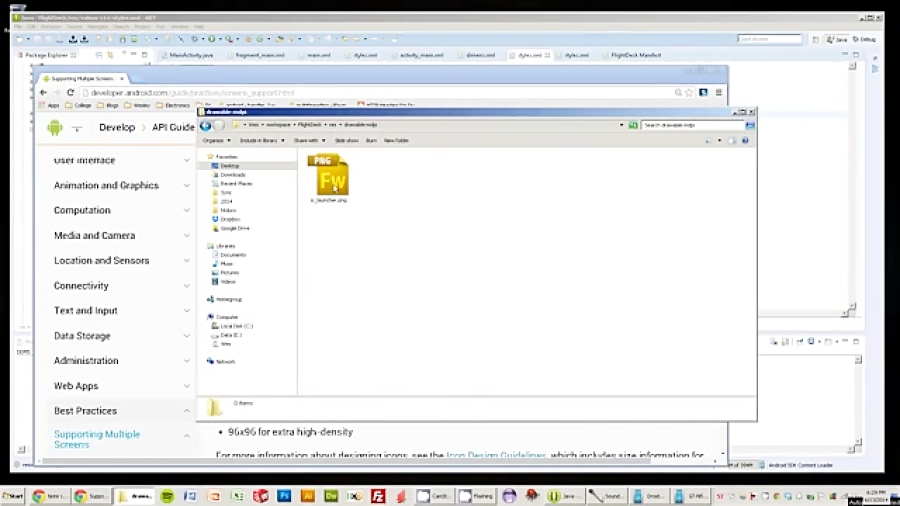Screen dimensions: 900x506
Task: Click Slide show in Explorer toolbar
Action: pos(346,141)
